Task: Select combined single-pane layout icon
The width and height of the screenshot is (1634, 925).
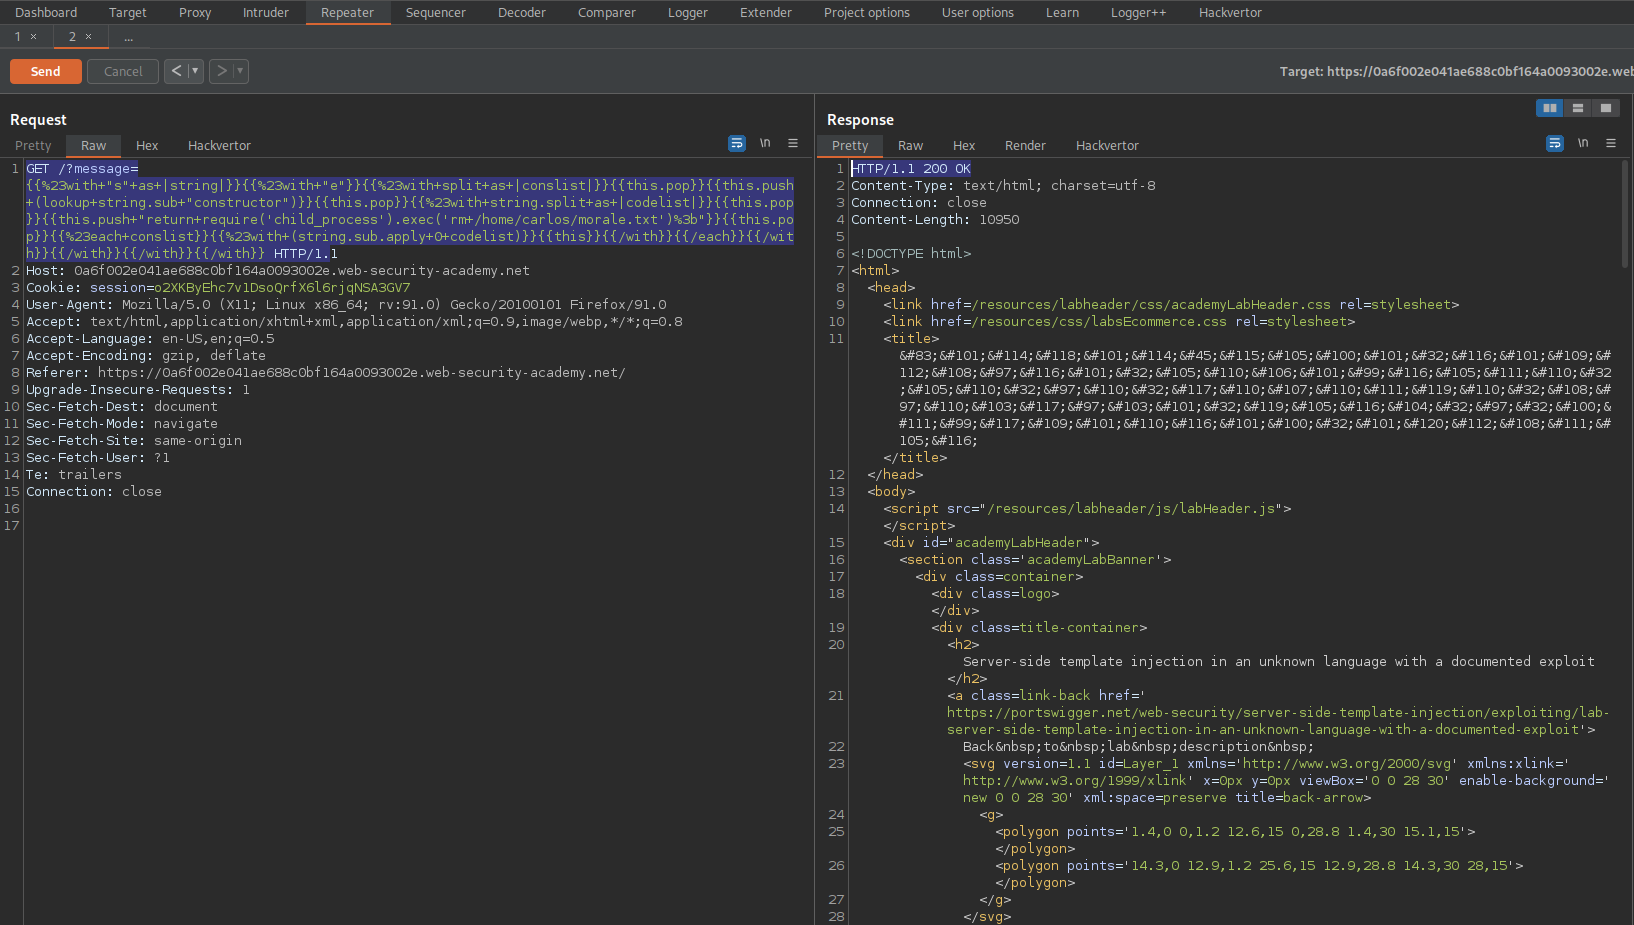Action: click(1606, 108)
